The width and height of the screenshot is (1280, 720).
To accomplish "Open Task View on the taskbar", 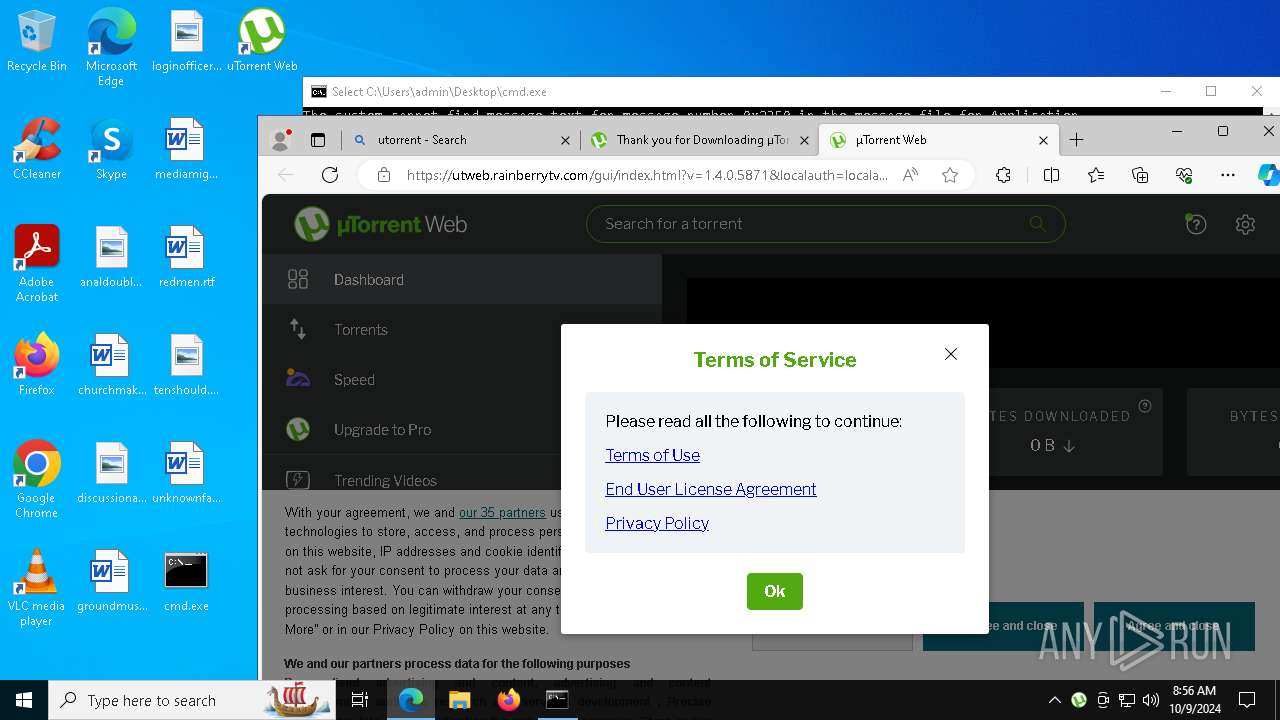I will pyautogui.click(x=360, y=700).
